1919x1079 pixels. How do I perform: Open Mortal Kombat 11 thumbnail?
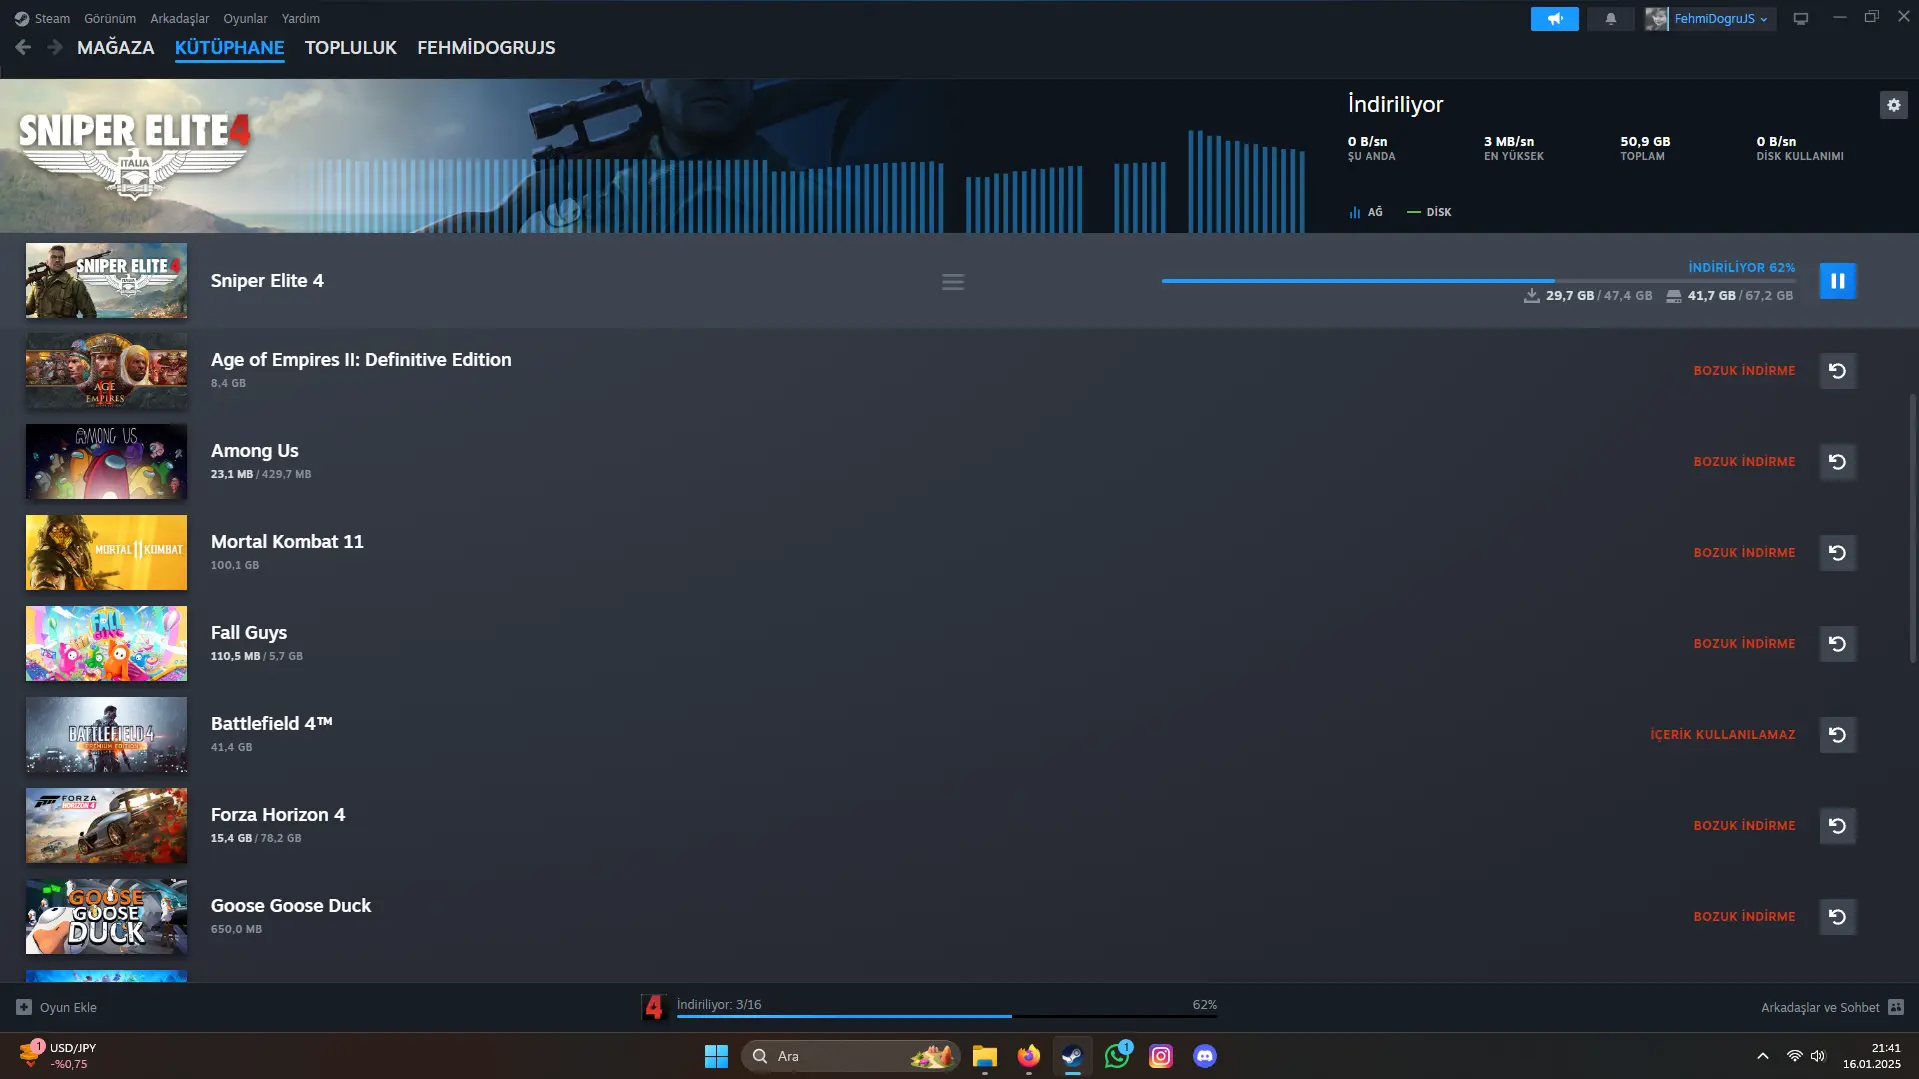point(106,553)
